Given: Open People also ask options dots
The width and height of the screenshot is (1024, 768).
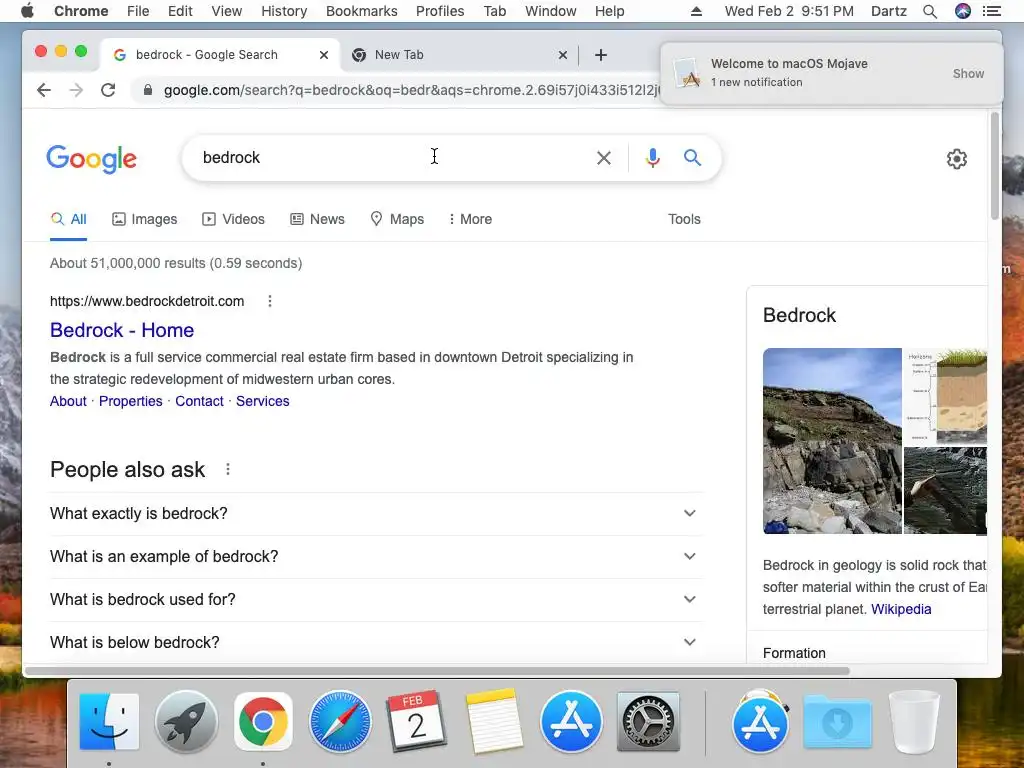Looking at the screenshot, I should pos(228,469).
